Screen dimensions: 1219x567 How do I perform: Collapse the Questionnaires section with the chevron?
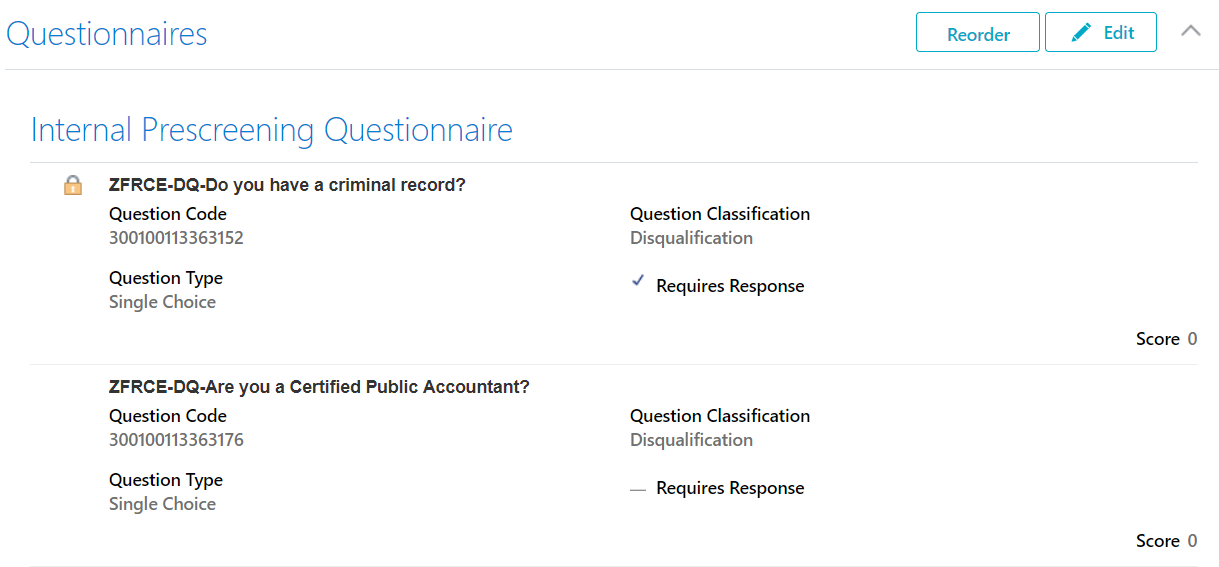(1190, 31)
